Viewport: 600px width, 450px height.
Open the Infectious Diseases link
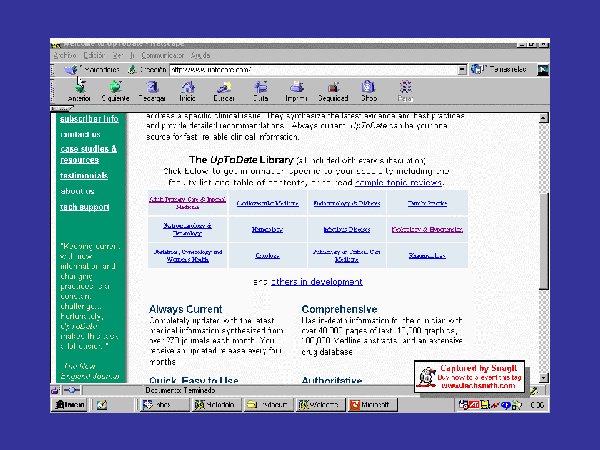(347, 229)
